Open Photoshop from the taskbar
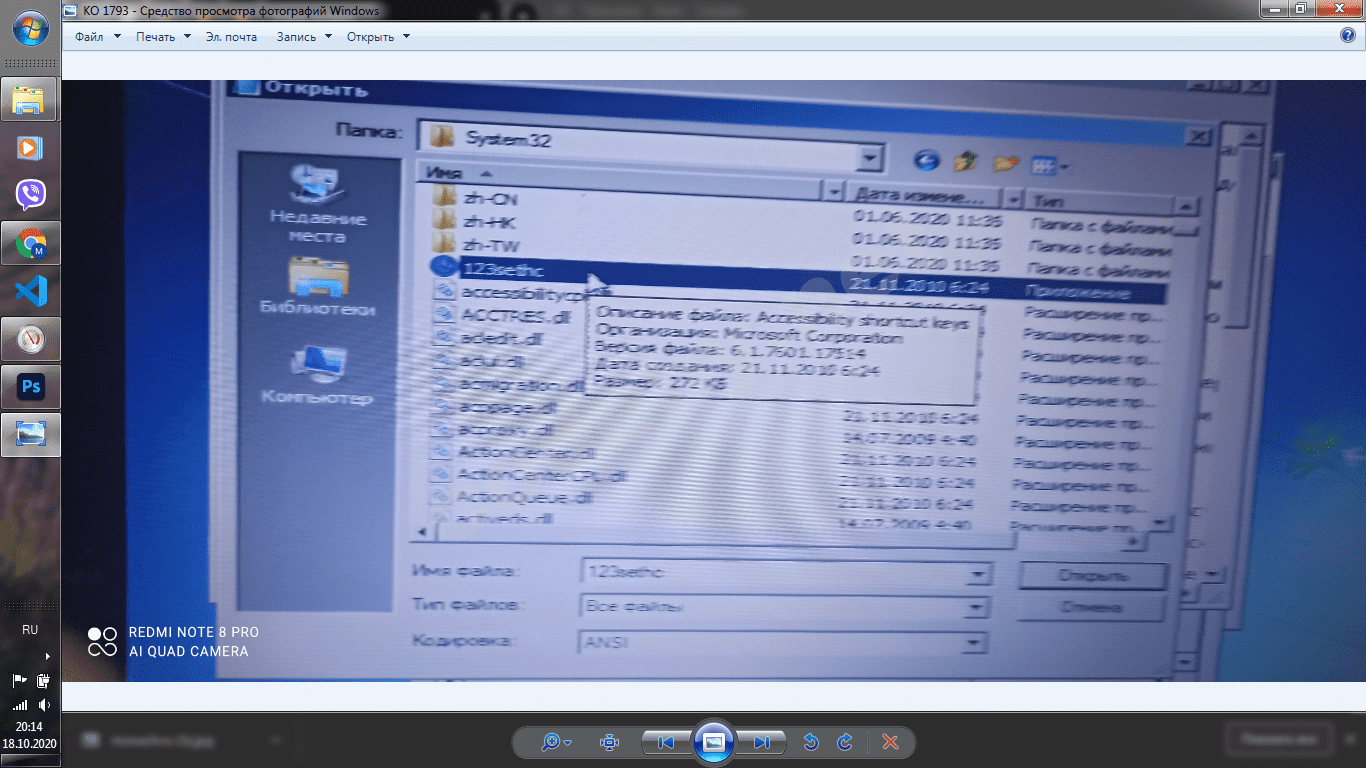 tap(30, 387)
